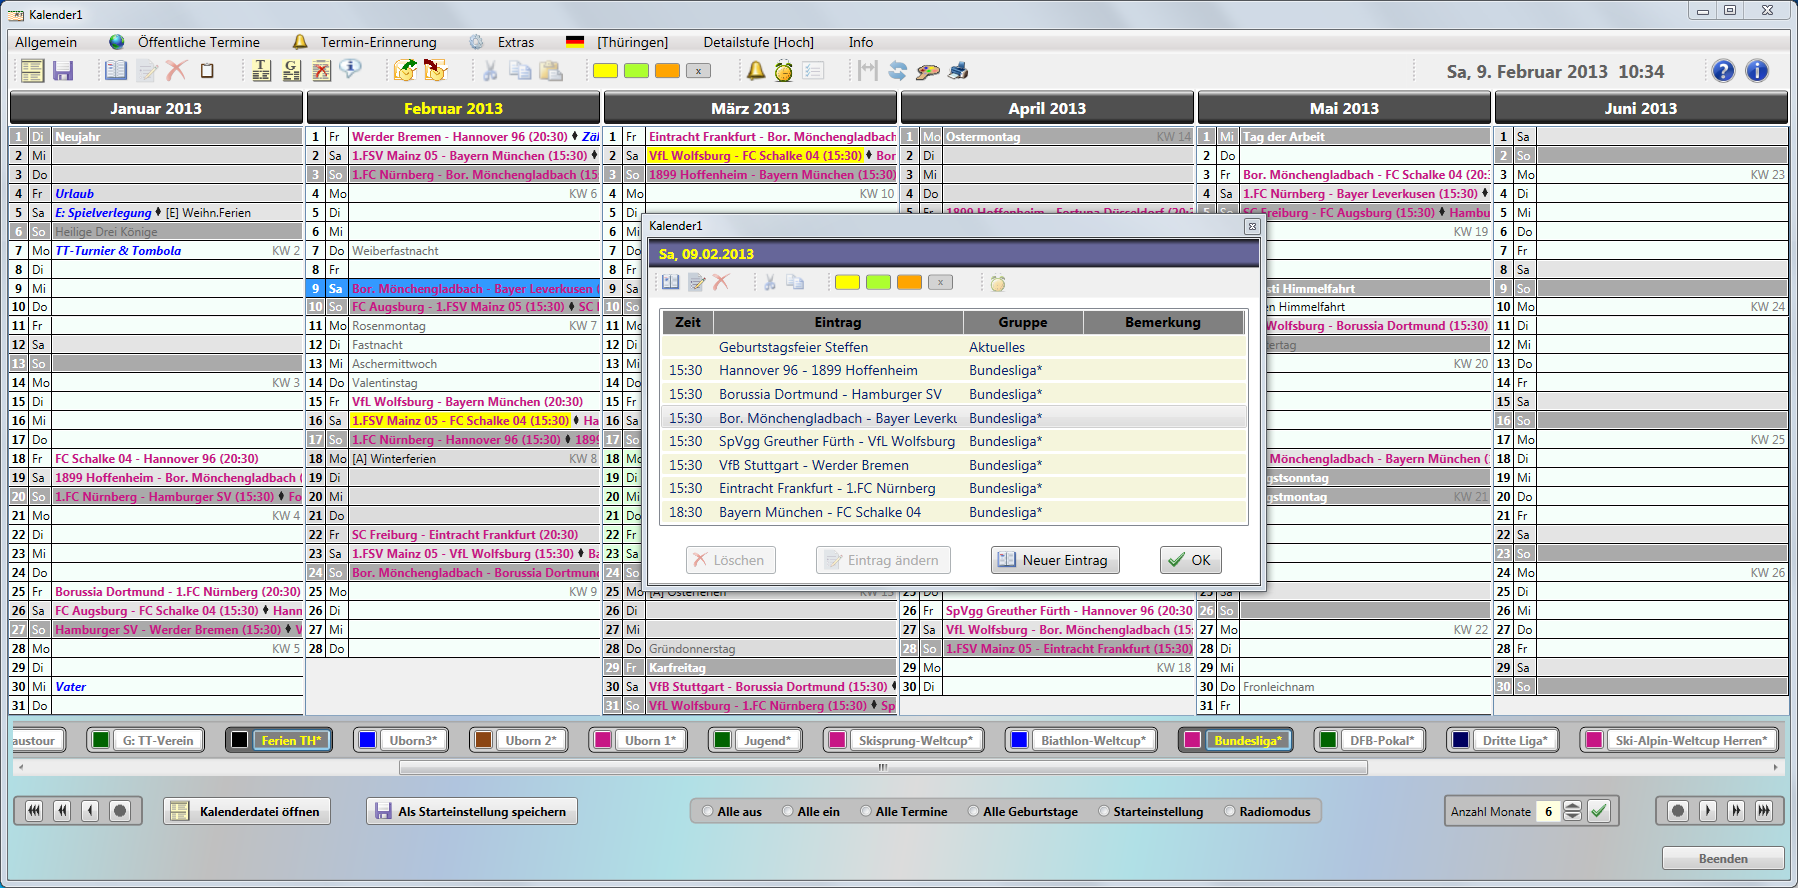The width and height of the screenshot is (1798, 888).
Task: Click the copy icon in main toolbar
Action: pyautogui.click(x=520, y=70)
